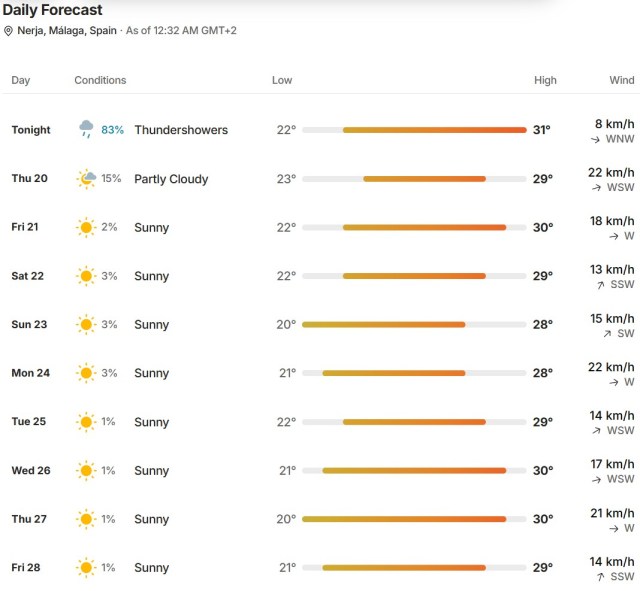Screen dimensions: 640x591
Task: Click the SSW wind arrow for Sat 22
Action: click(x=600, y=285)
